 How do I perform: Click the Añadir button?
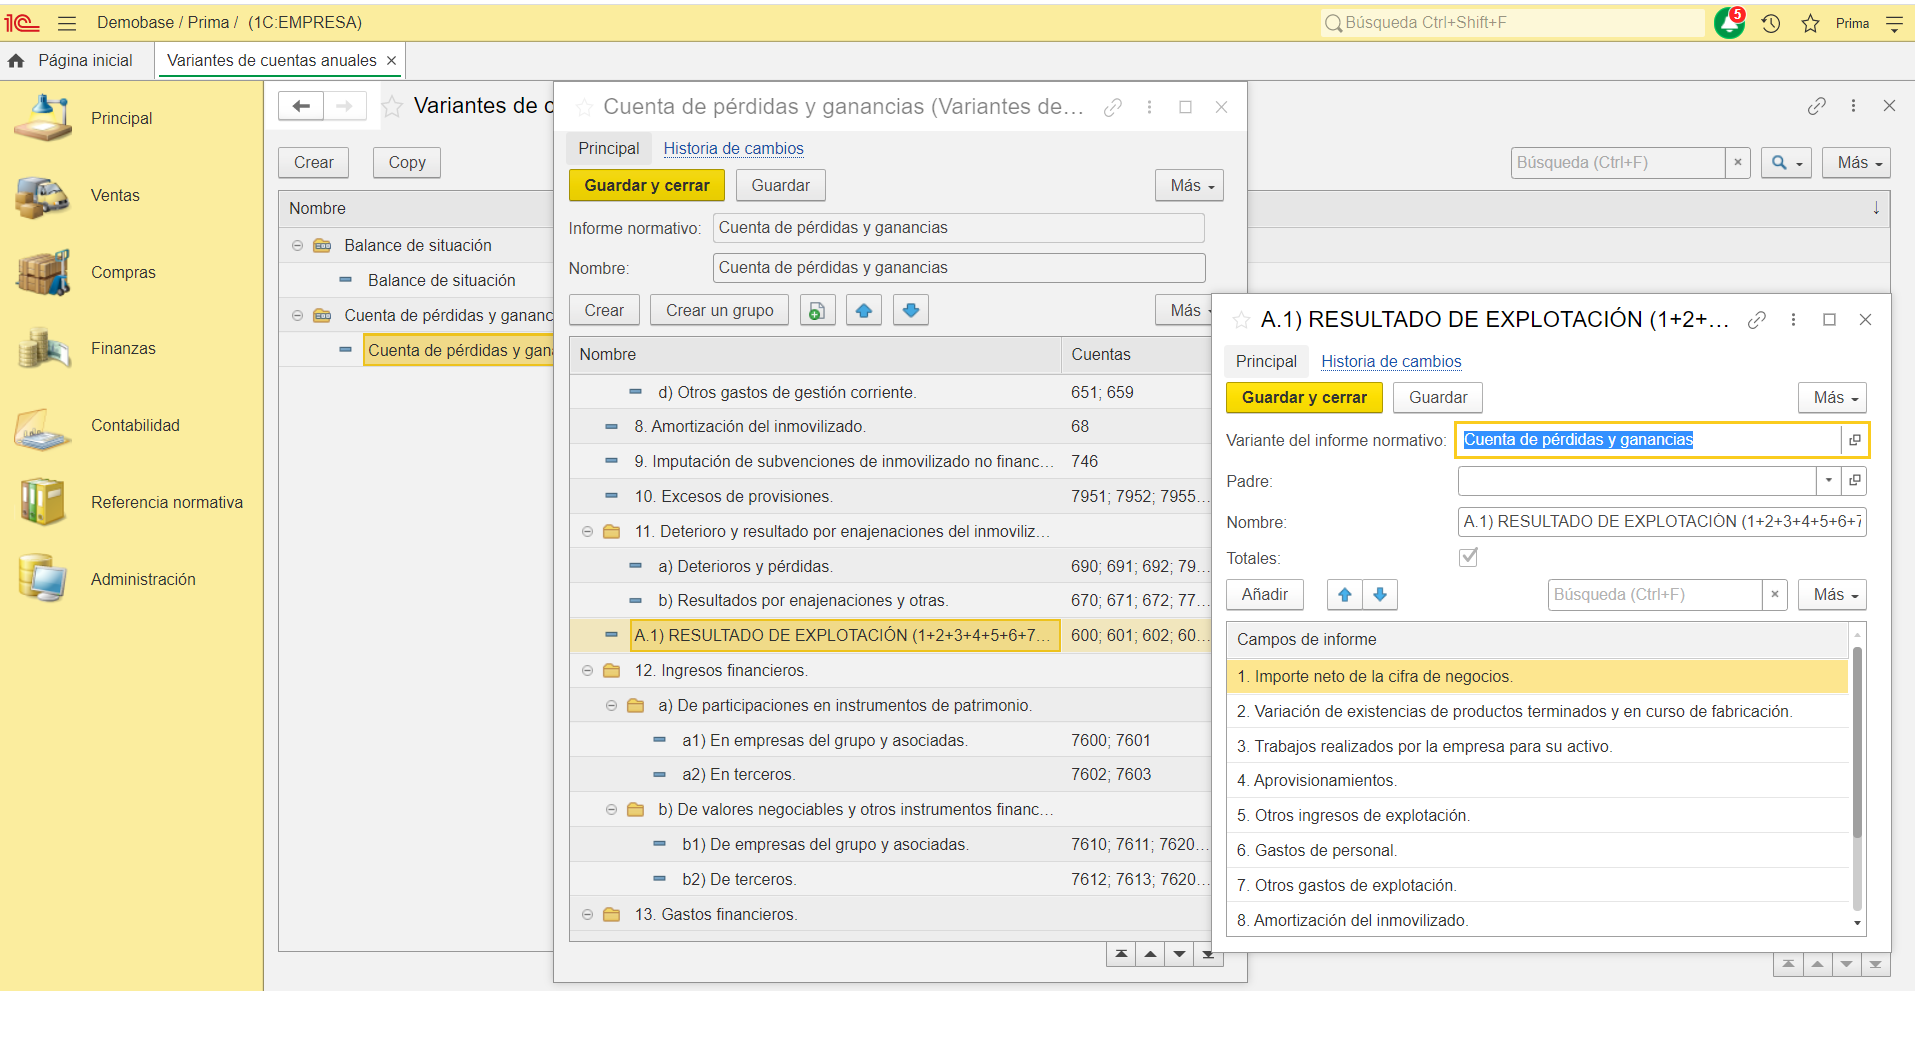point(1264,595)
